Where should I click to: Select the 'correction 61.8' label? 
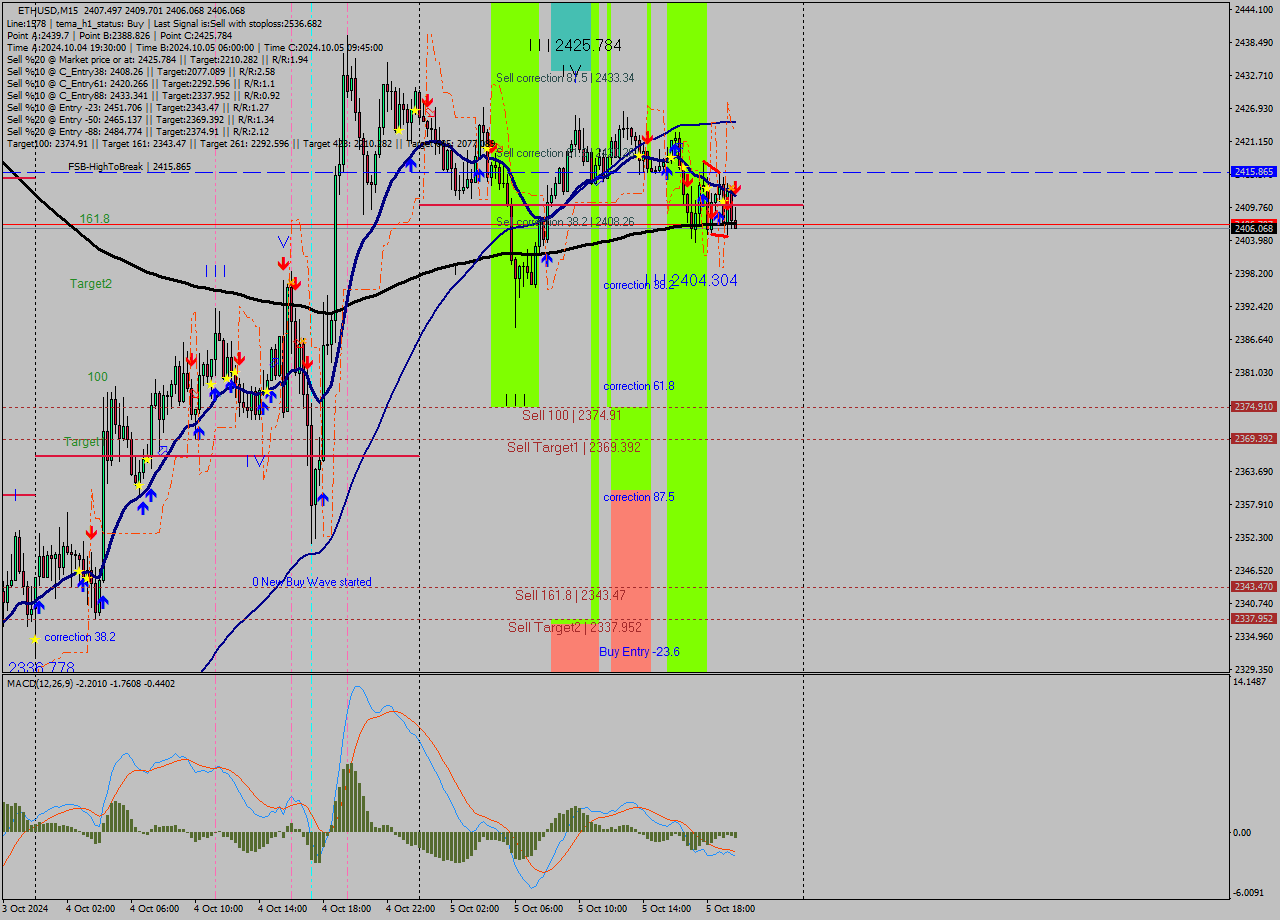(638, 386)
